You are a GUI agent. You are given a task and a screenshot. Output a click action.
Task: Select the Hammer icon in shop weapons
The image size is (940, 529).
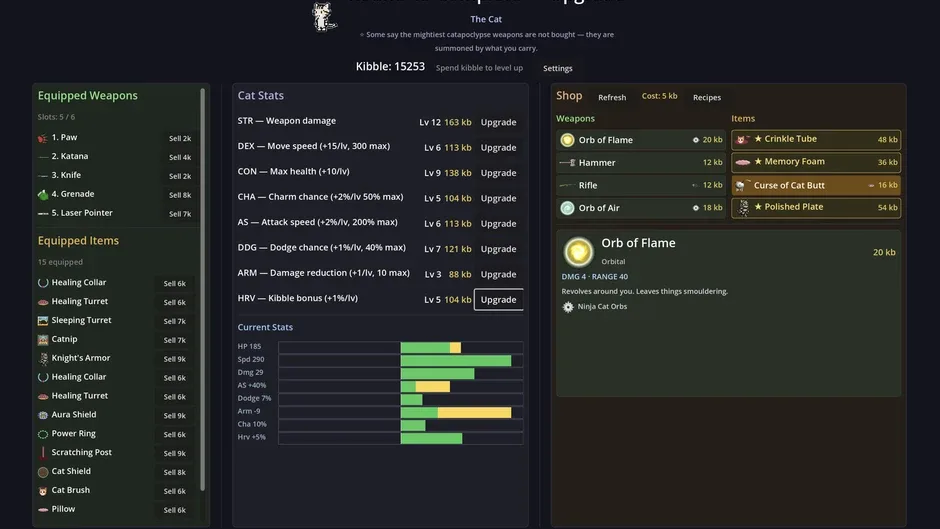click(567, 163)
